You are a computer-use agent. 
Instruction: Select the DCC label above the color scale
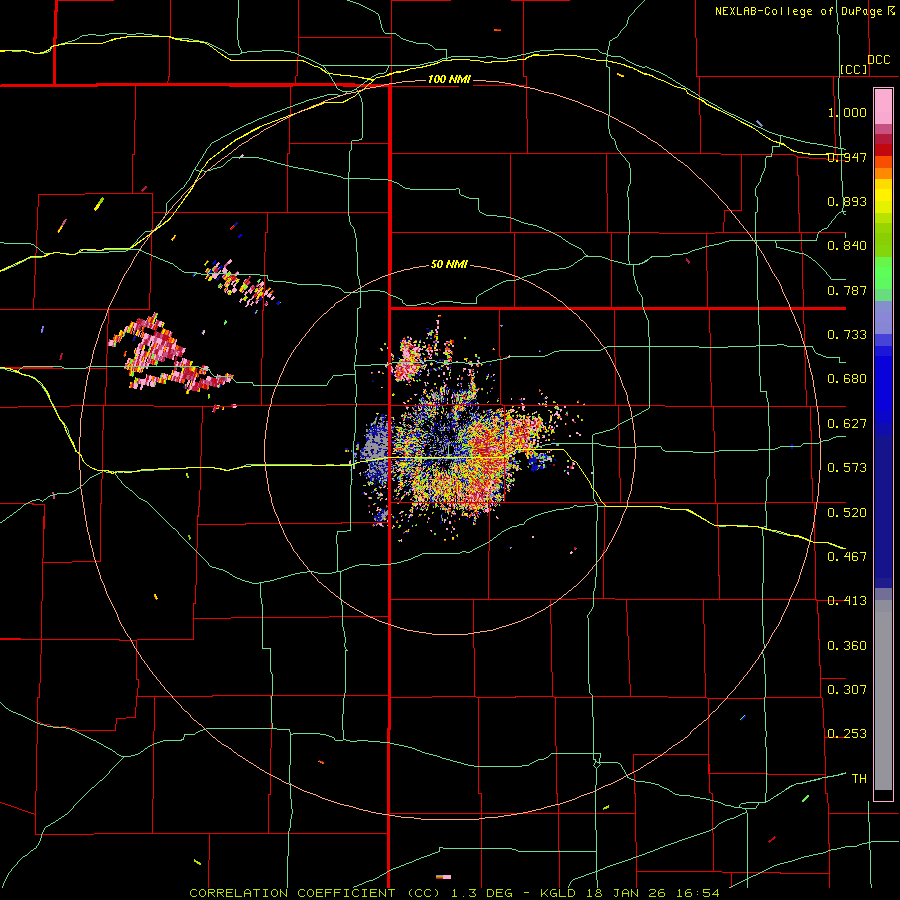point(878,60)
